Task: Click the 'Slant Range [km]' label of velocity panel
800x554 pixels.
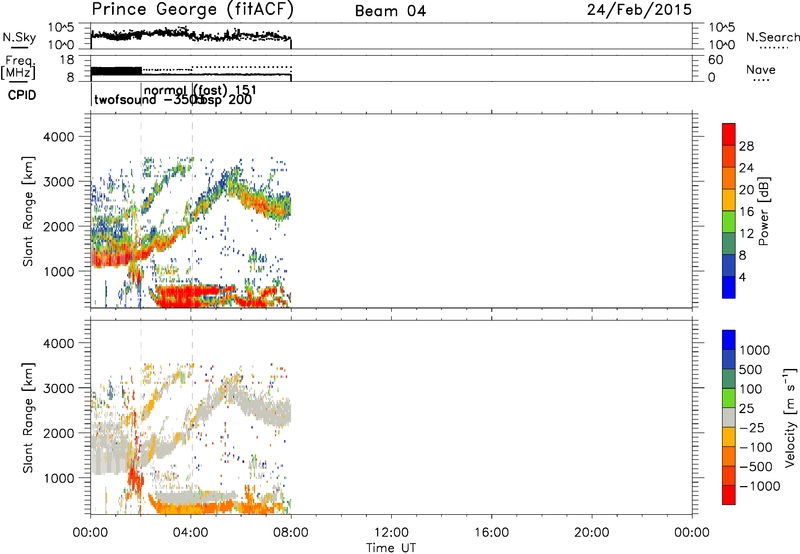Action: coord(28,418)
